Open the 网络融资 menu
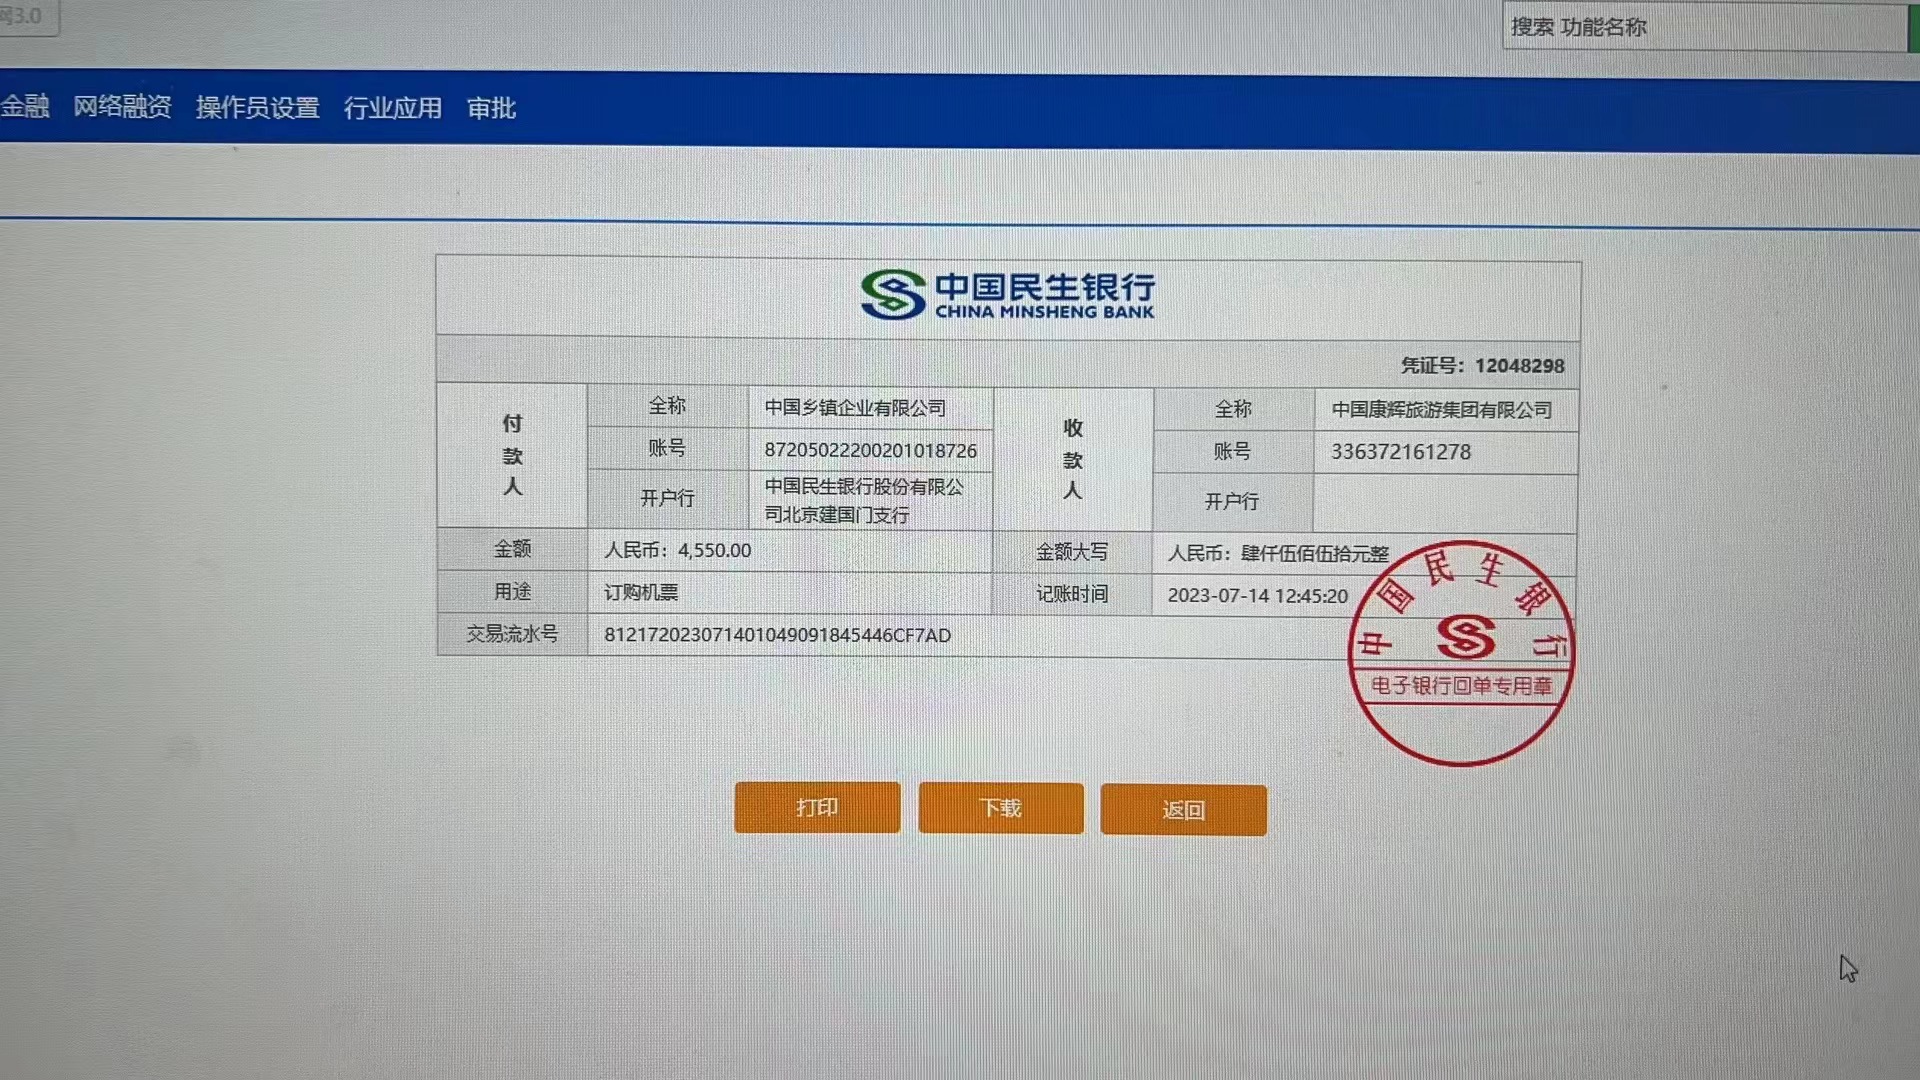The width and height of the screenshot is (1920, 1080). pyautogui.click(x=122, y=106)
